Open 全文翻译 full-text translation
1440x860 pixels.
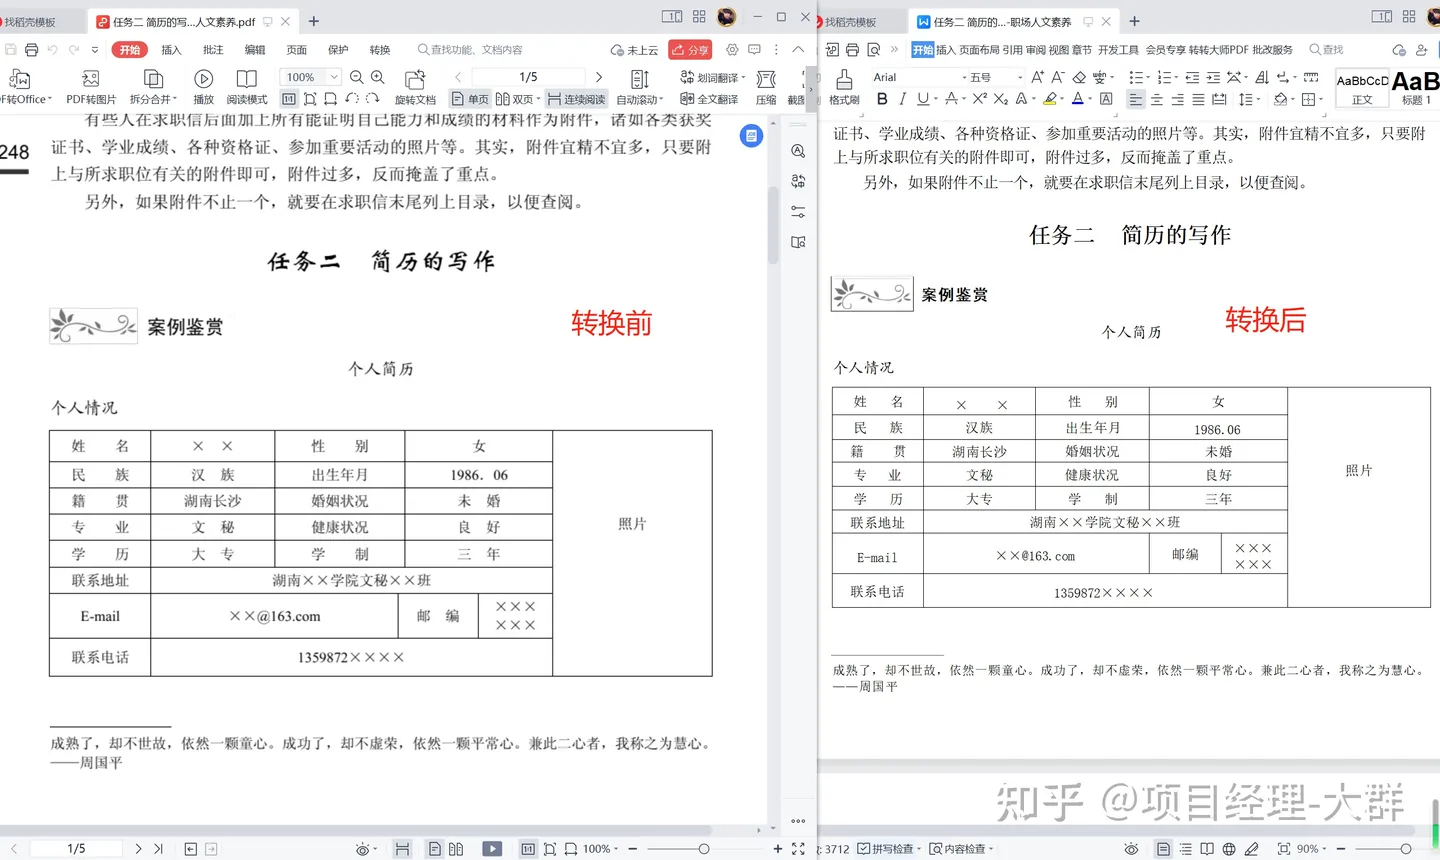click(x=709, y=99)
